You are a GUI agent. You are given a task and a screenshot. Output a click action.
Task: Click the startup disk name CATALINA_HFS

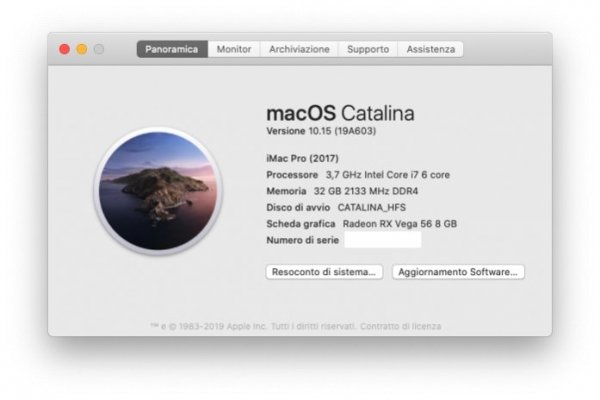tap(372, 208)
